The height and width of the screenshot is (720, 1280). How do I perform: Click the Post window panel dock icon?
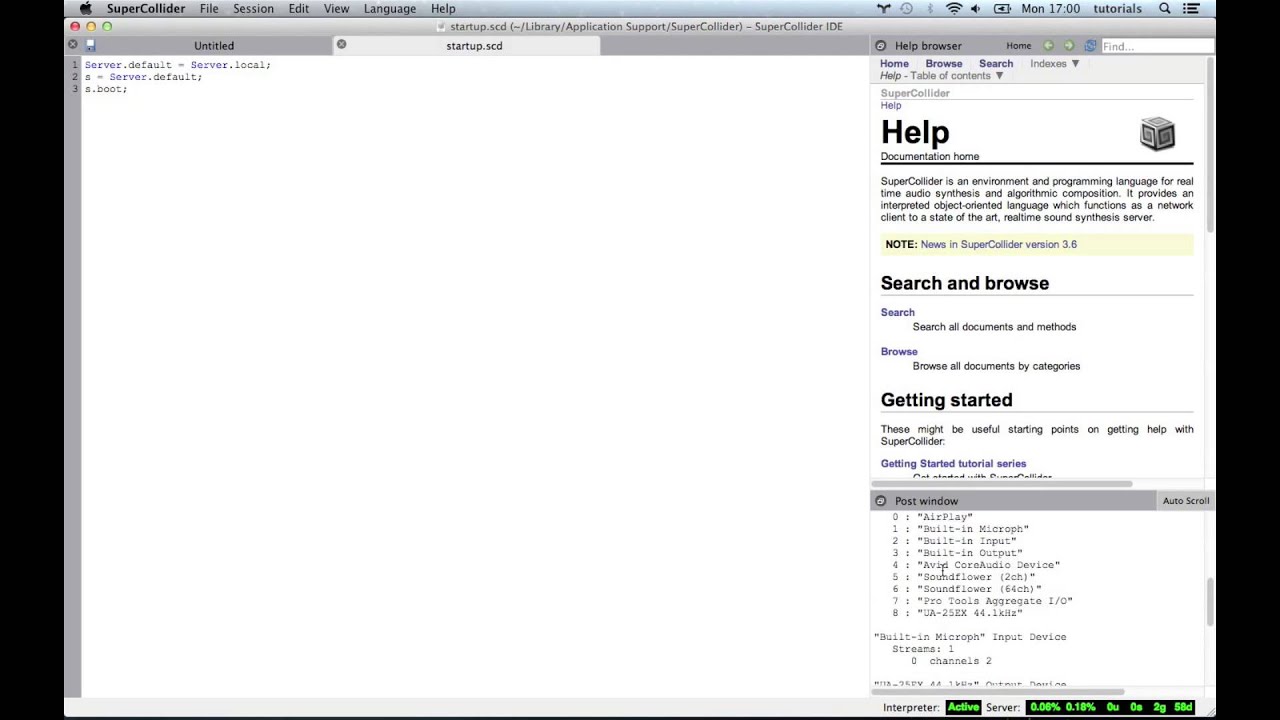tap(880, 501)
